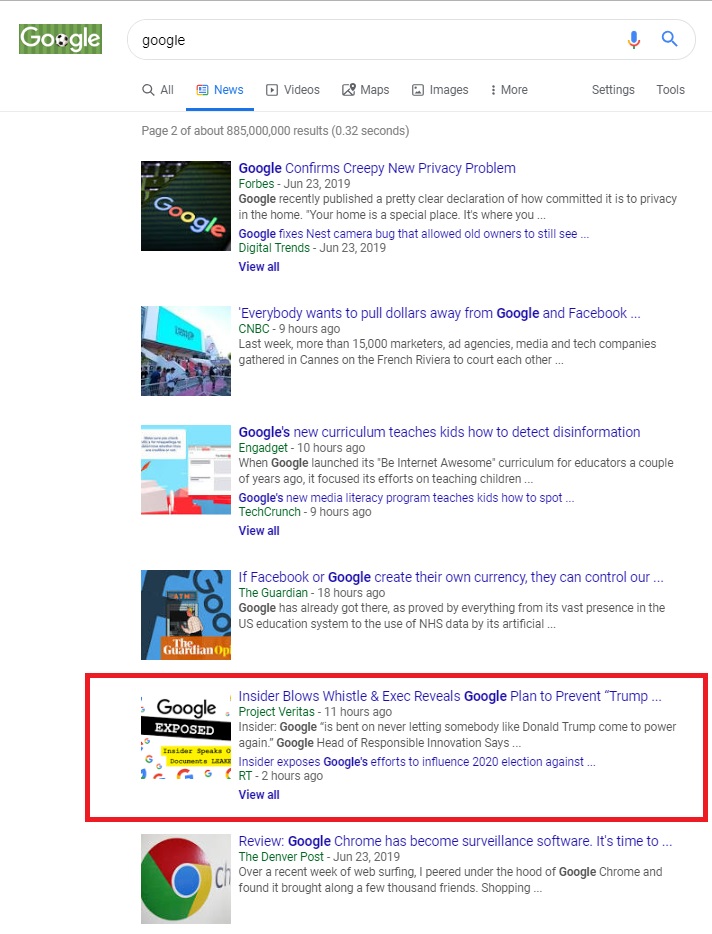Screen dimensions: 712x934
Task: Open RT link about 2020 election influence
Action: coord(416,761)
